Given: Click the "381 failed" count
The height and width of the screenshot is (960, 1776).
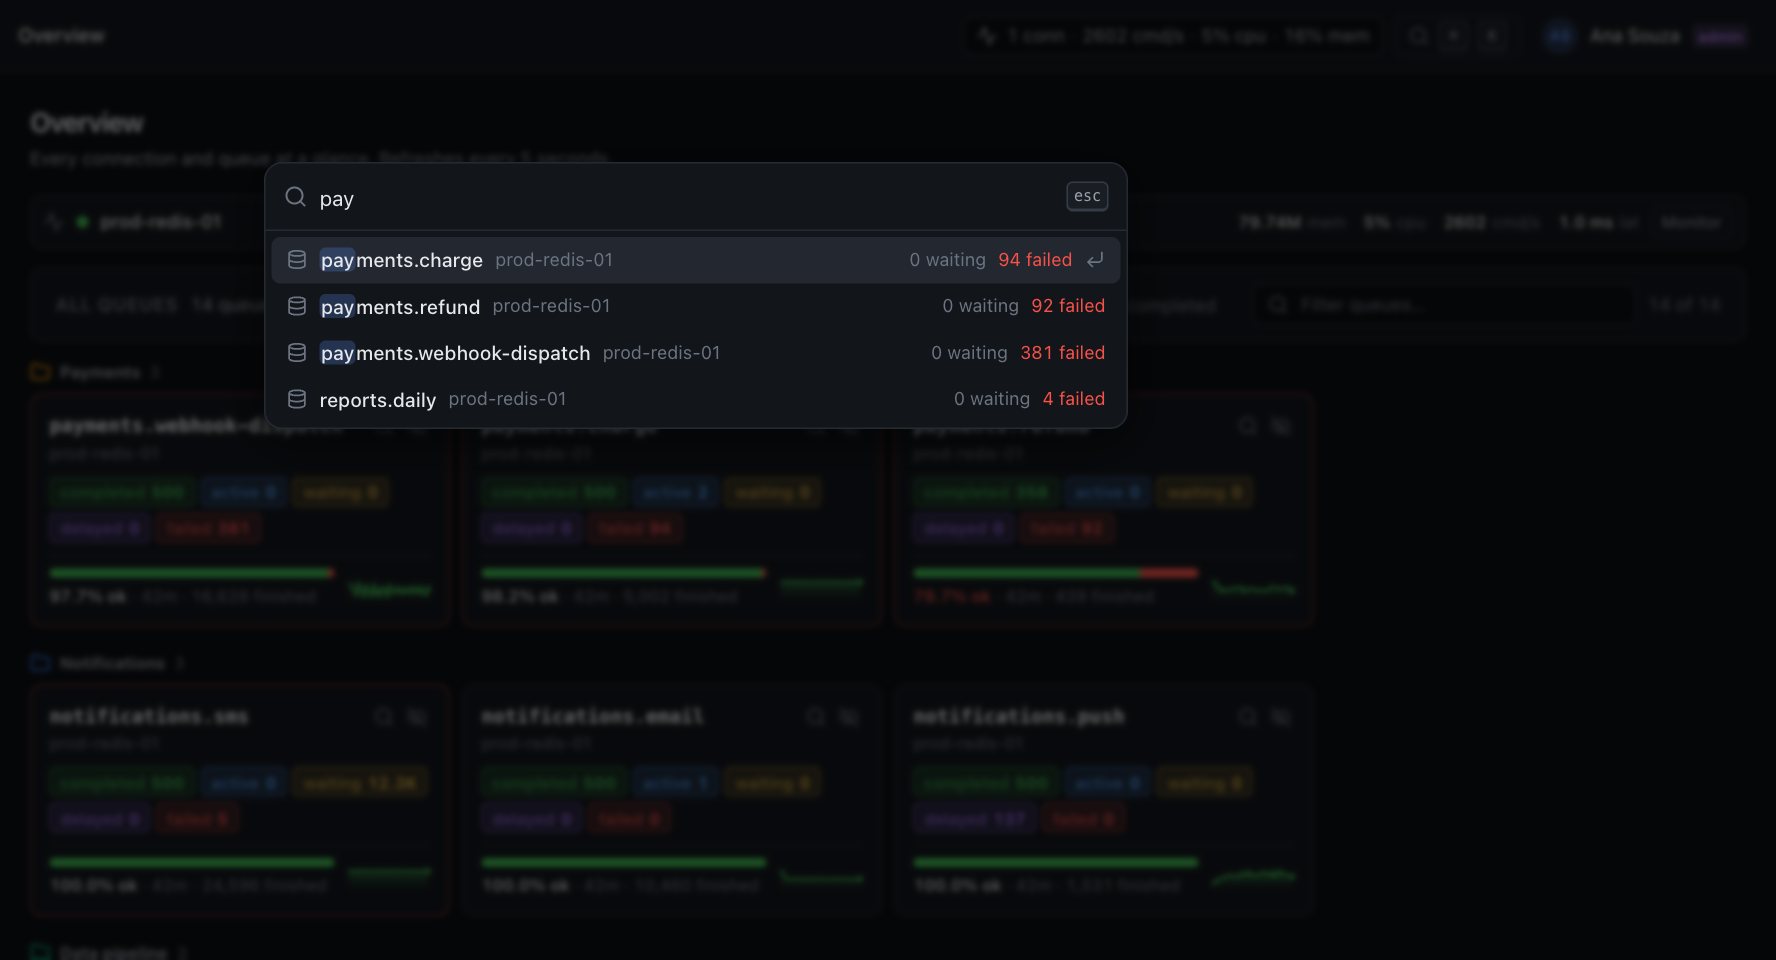Looking at the screenshot, I should 1063,353.
